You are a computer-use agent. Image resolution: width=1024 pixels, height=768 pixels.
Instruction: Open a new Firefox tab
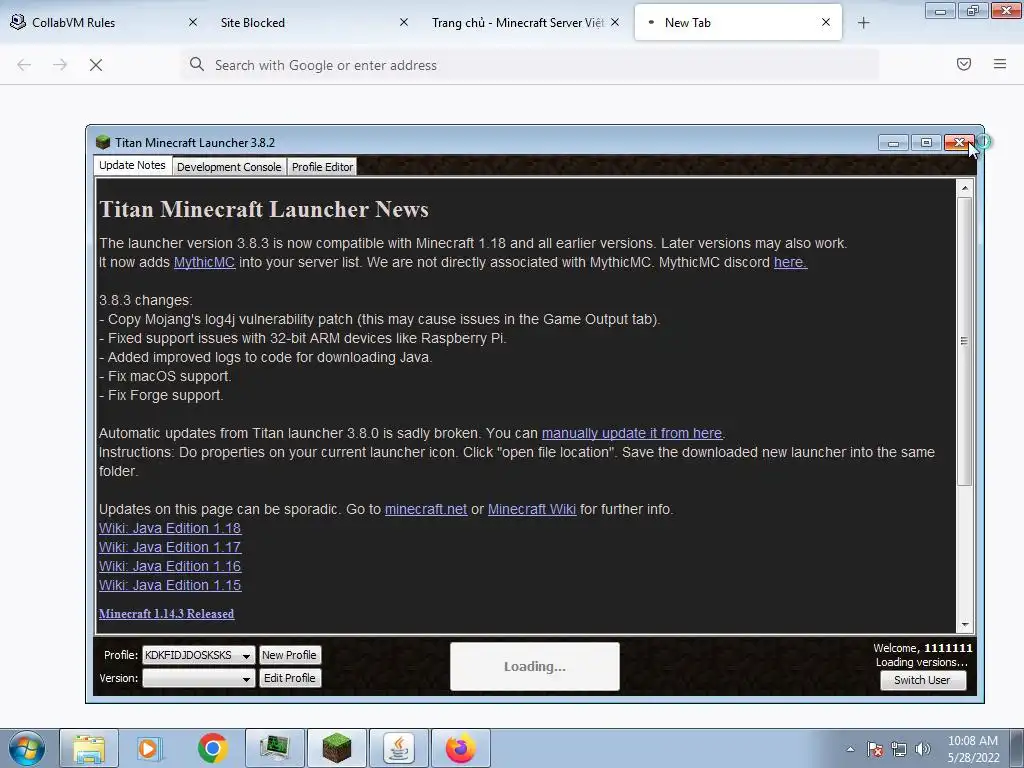tap(863, 23)
